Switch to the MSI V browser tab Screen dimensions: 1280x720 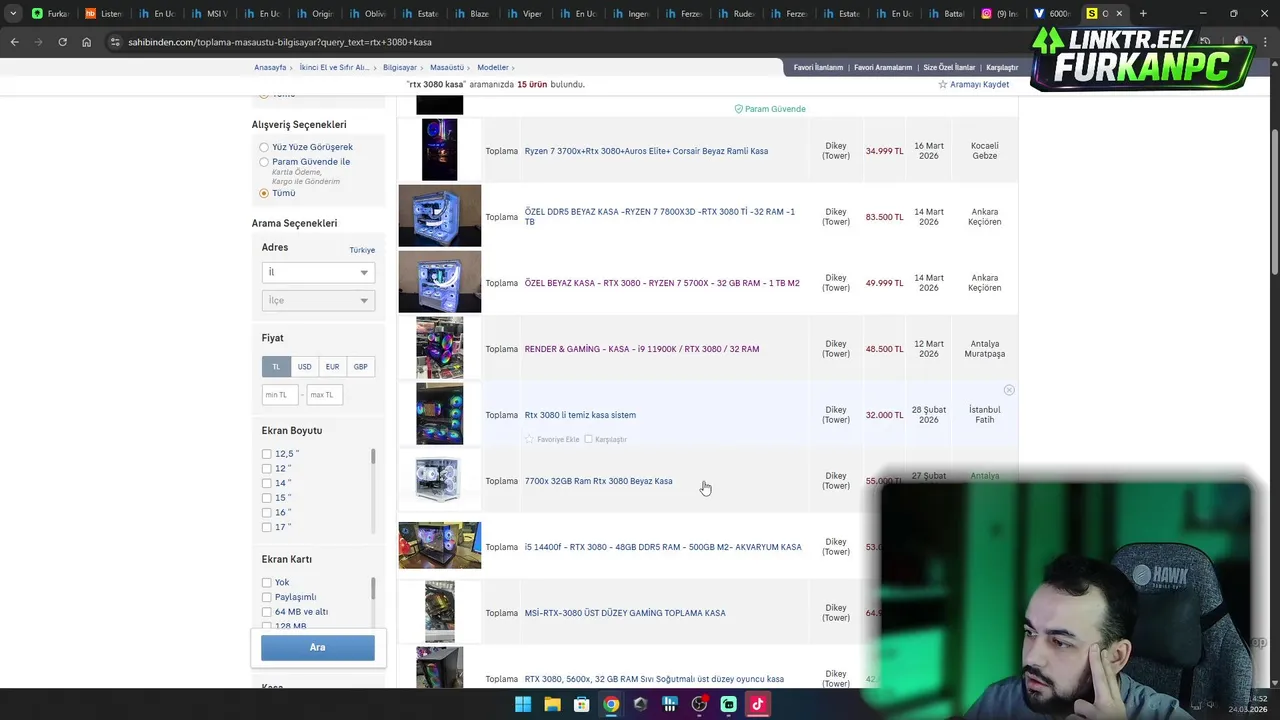click(208, 13)
